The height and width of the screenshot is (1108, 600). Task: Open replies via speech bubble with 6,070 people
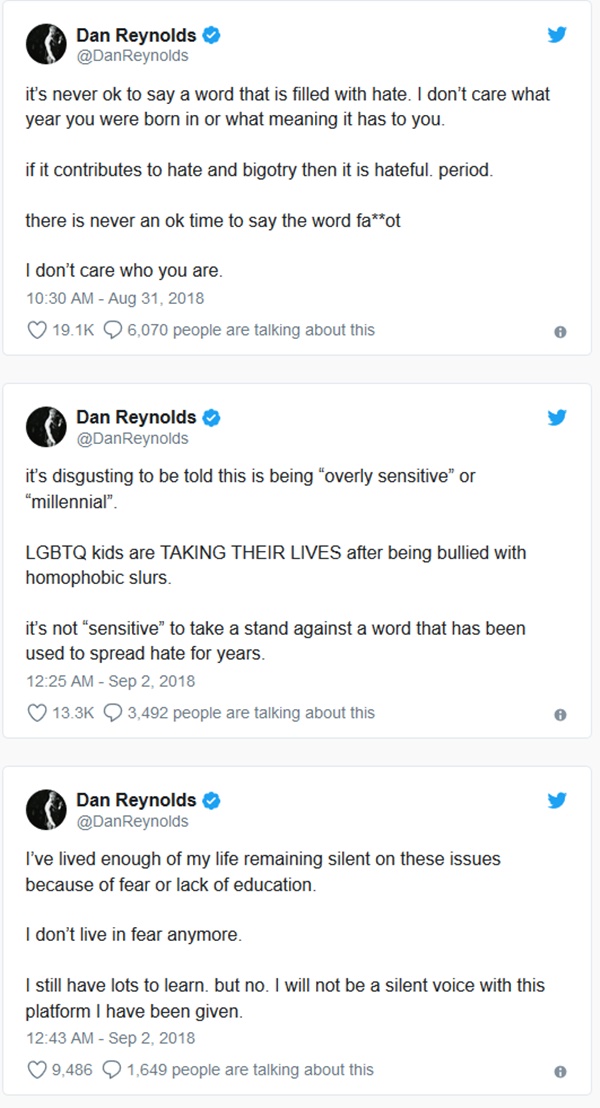(113, 330)
